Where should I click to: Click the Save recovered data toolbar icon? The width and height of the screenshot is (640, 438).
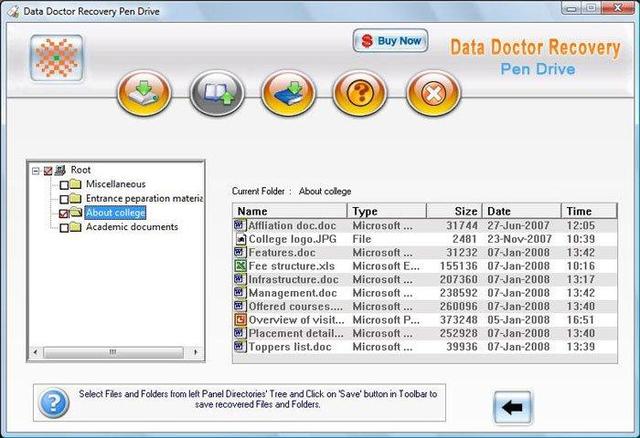144,93
